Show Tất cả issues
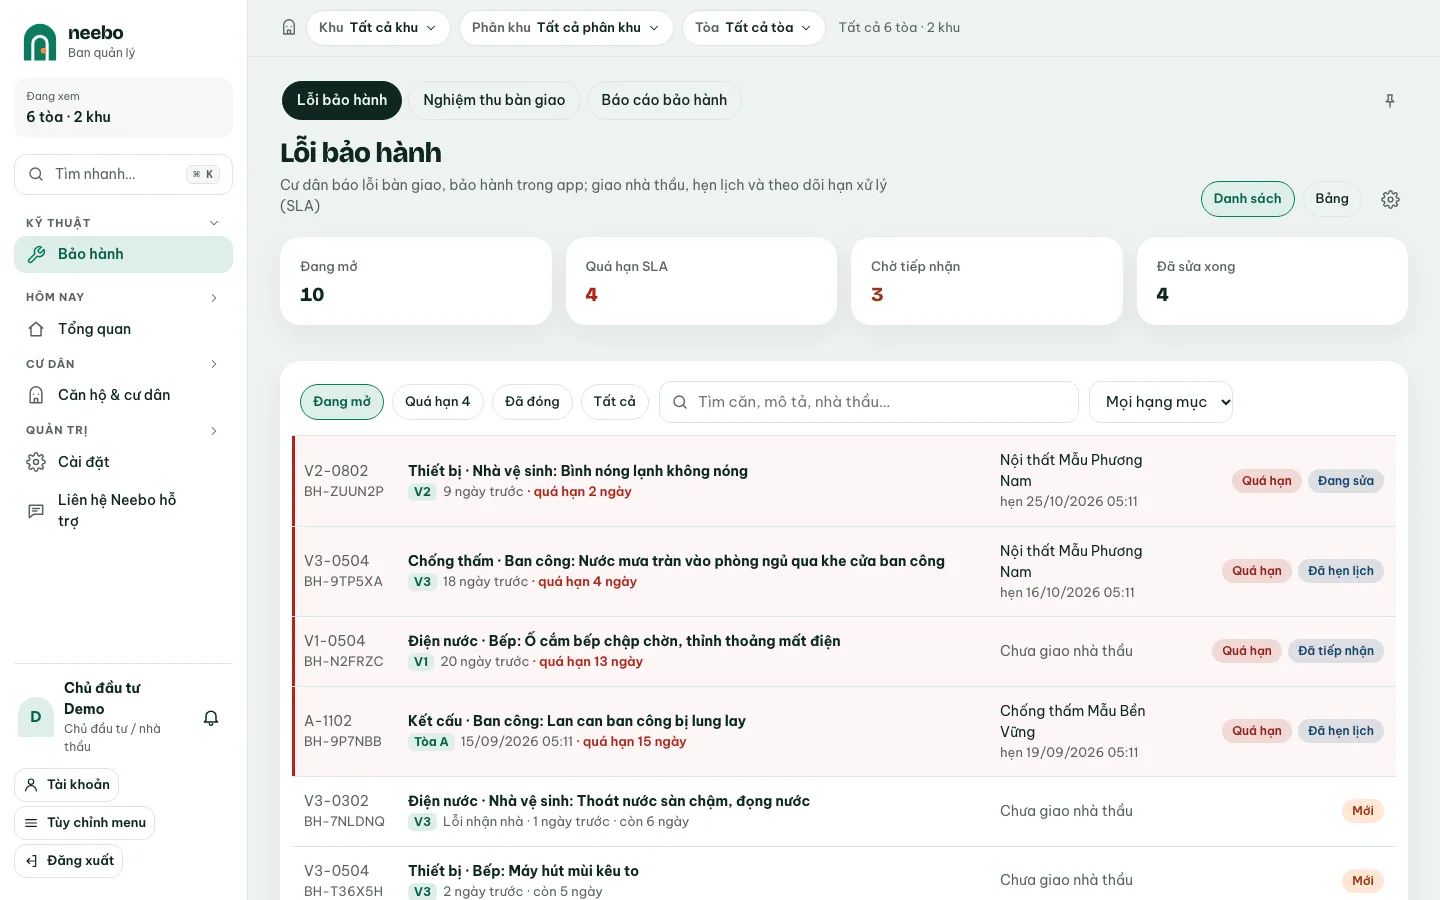The height and width of the screenshot is (900, 1440). [615, 402]
